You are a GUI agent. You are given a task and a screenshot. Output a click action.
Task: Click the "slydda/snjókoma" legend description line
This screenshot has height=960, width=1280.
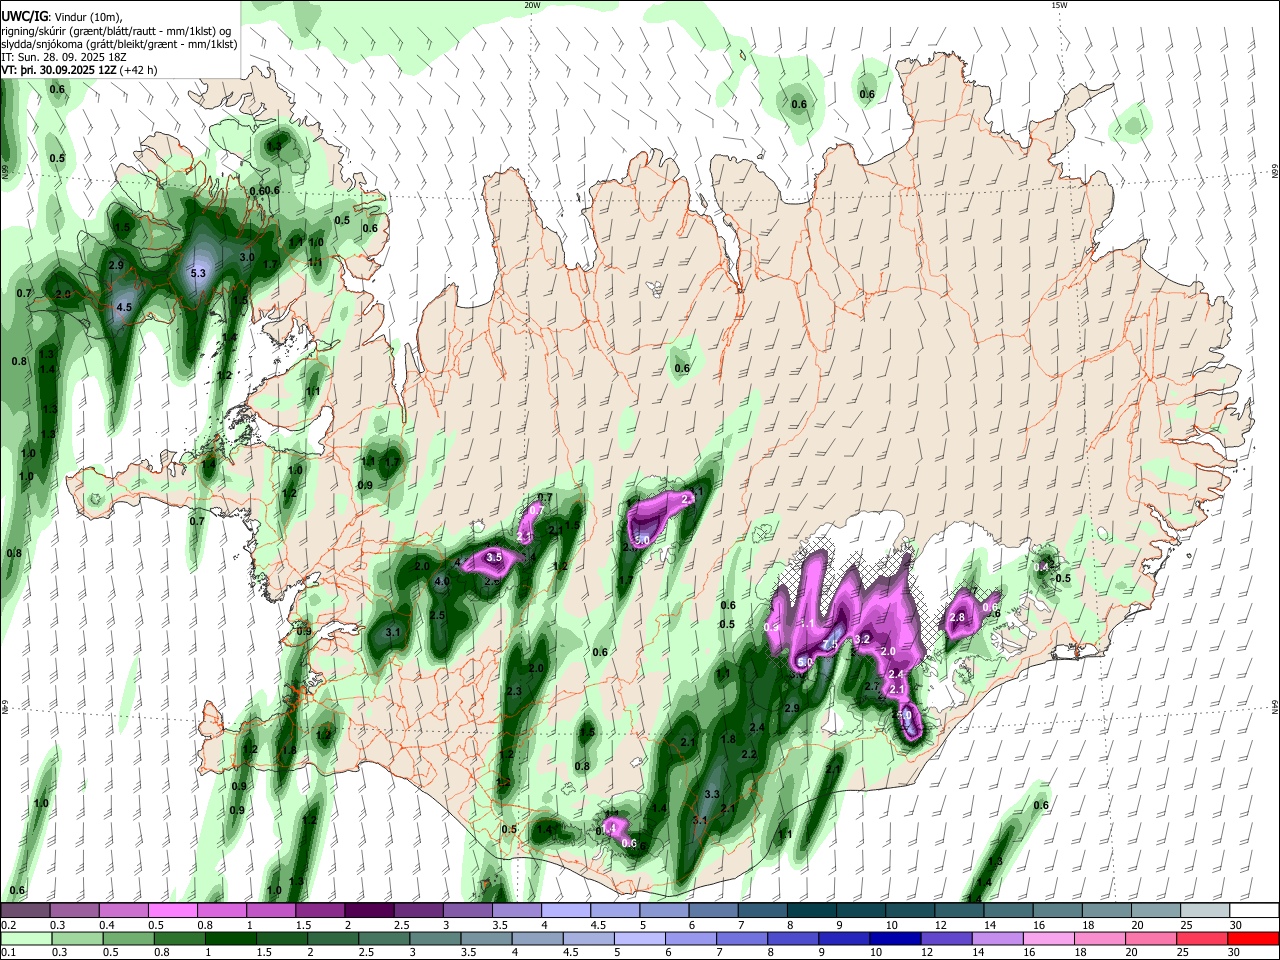tap(120, 44)
